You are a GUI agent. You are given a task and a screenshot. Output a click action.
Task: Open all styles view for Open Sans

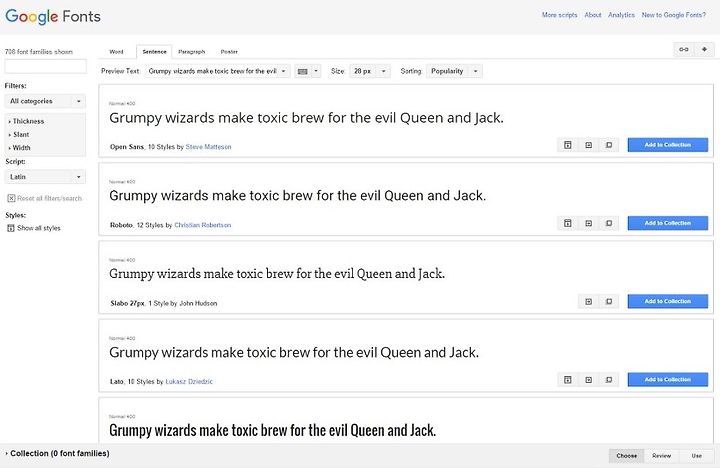pyautogui.click(x=568, y=145)
